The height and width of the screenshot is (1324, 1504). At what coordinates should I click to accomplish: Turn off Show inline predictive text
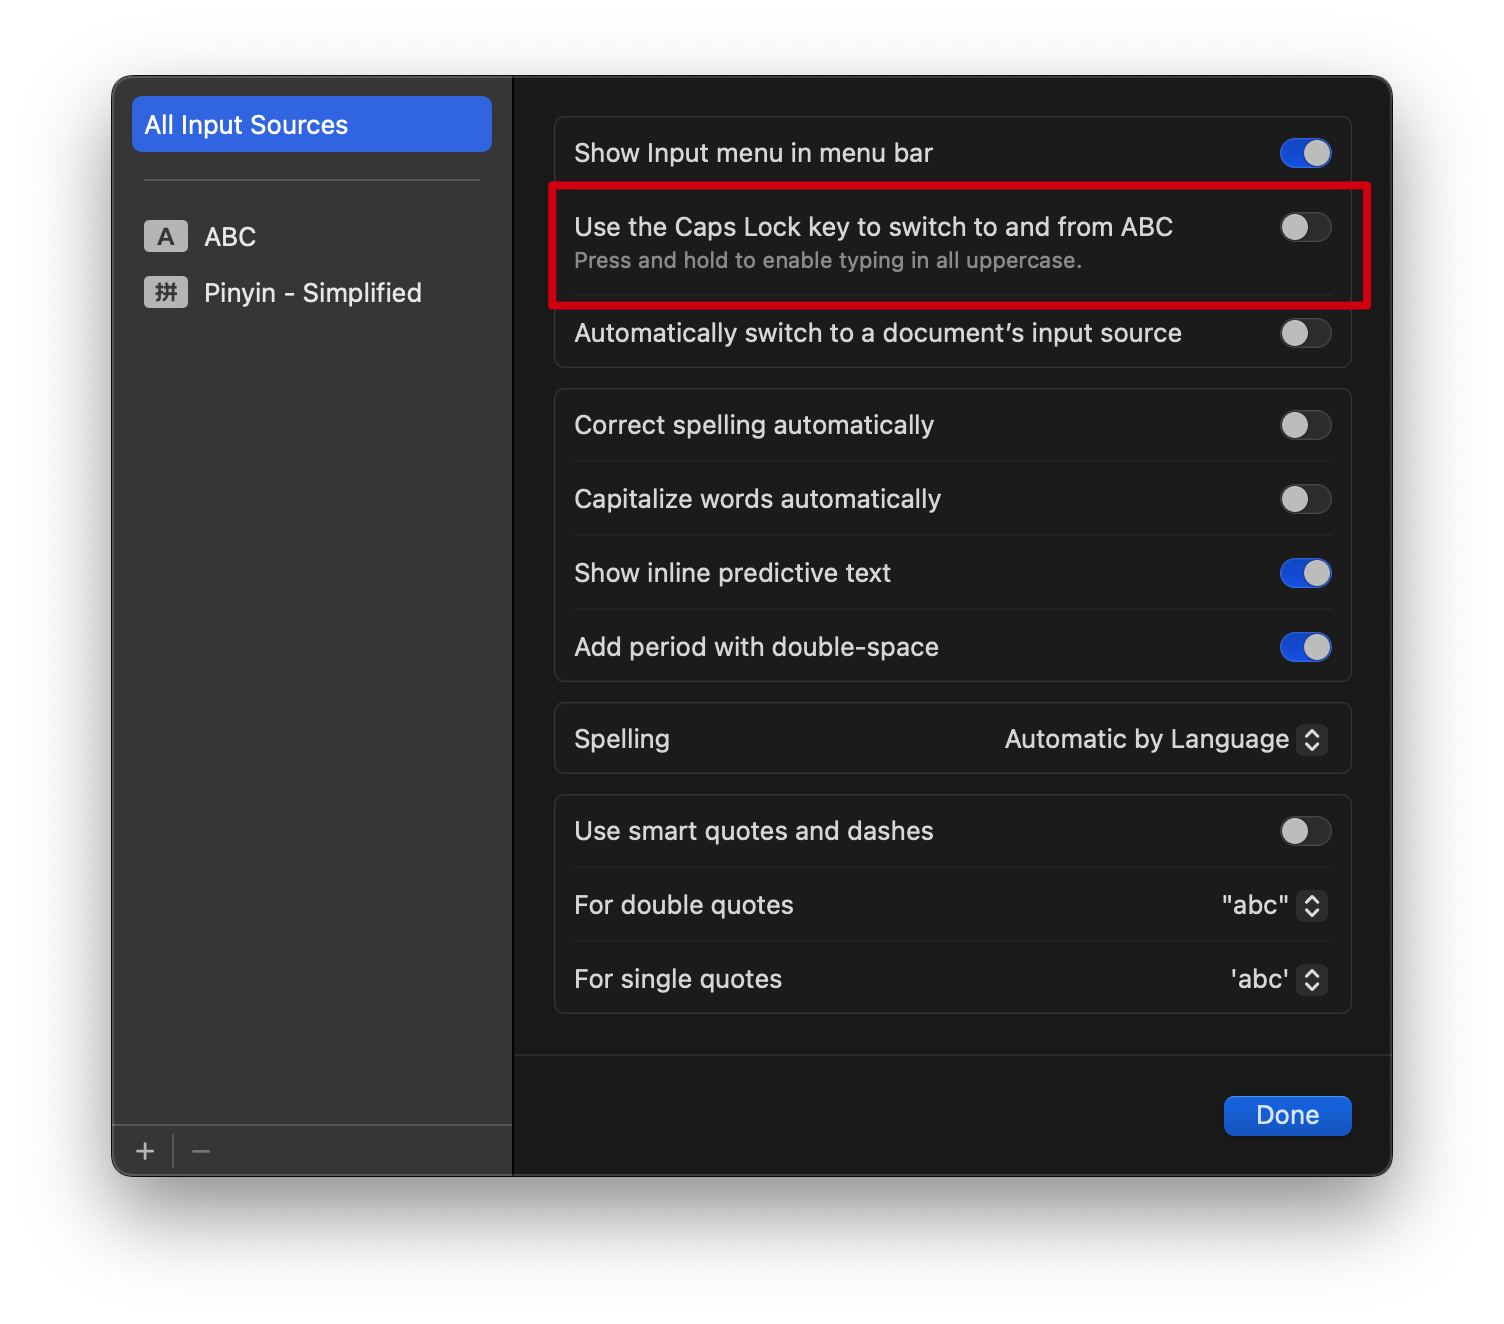tap(1305, 573)
